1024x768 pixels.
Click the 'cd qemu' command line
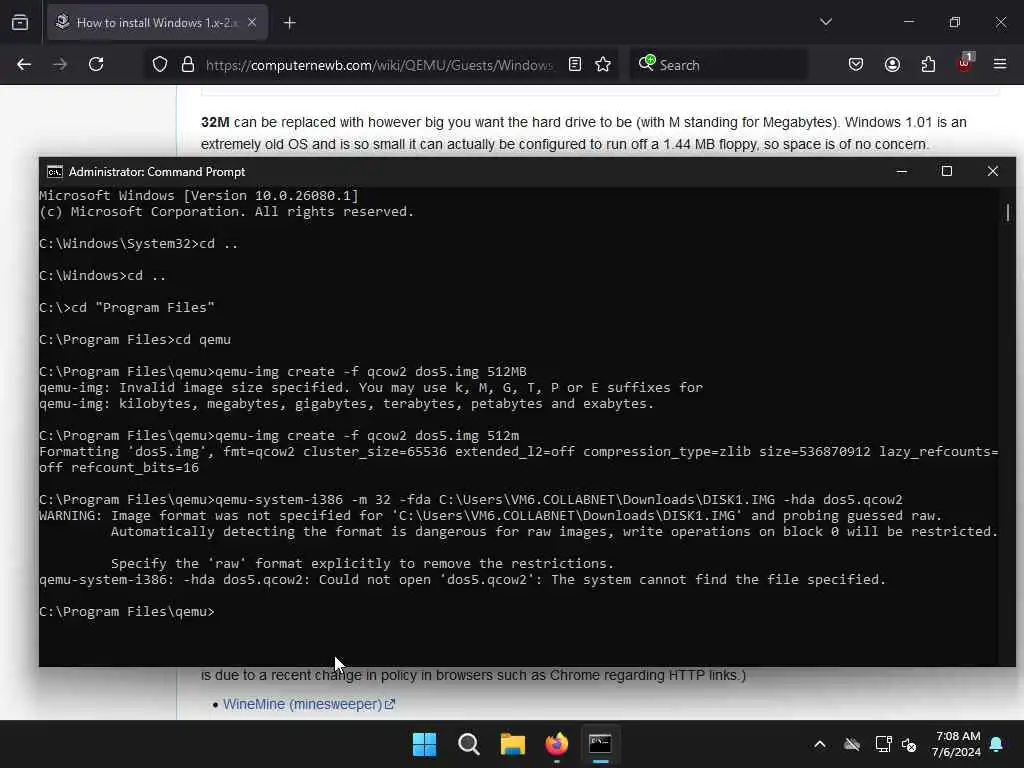135,340
